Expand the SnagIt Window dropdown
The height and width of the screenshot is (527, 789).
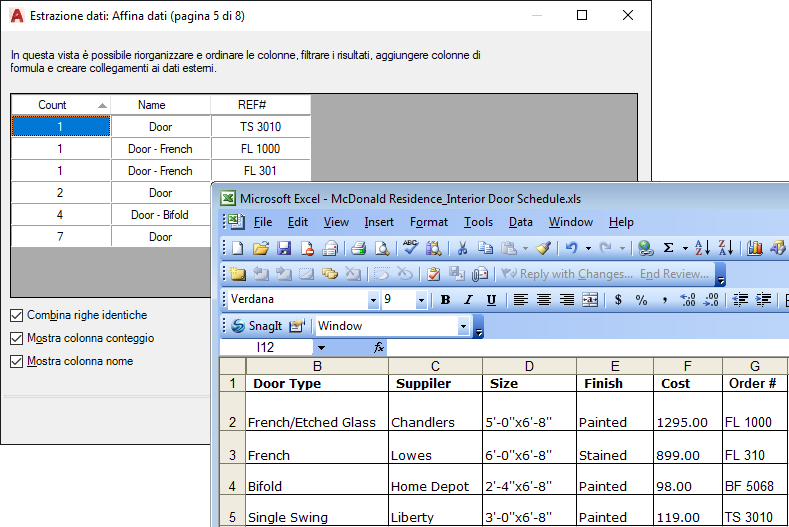(463, 327)
